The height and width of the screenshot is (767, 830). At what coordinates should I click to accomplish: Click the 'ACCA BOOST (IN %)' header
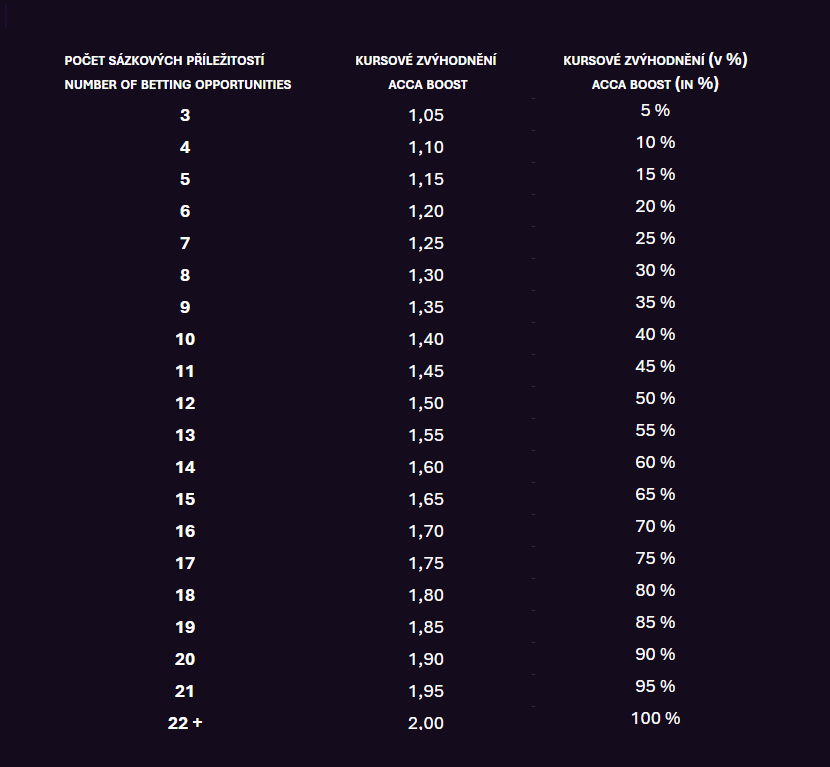[x=655, y=84]
